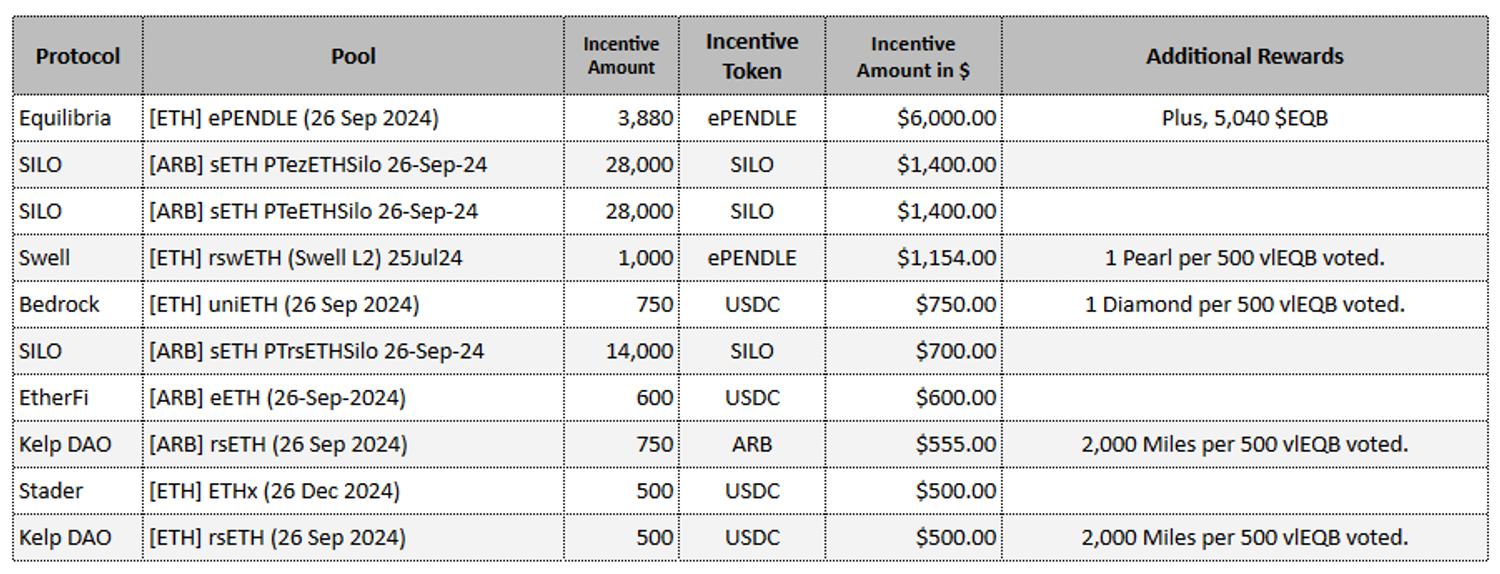Select the ePENDLE (26 Sep 2024) pool cell

[294, 118]
